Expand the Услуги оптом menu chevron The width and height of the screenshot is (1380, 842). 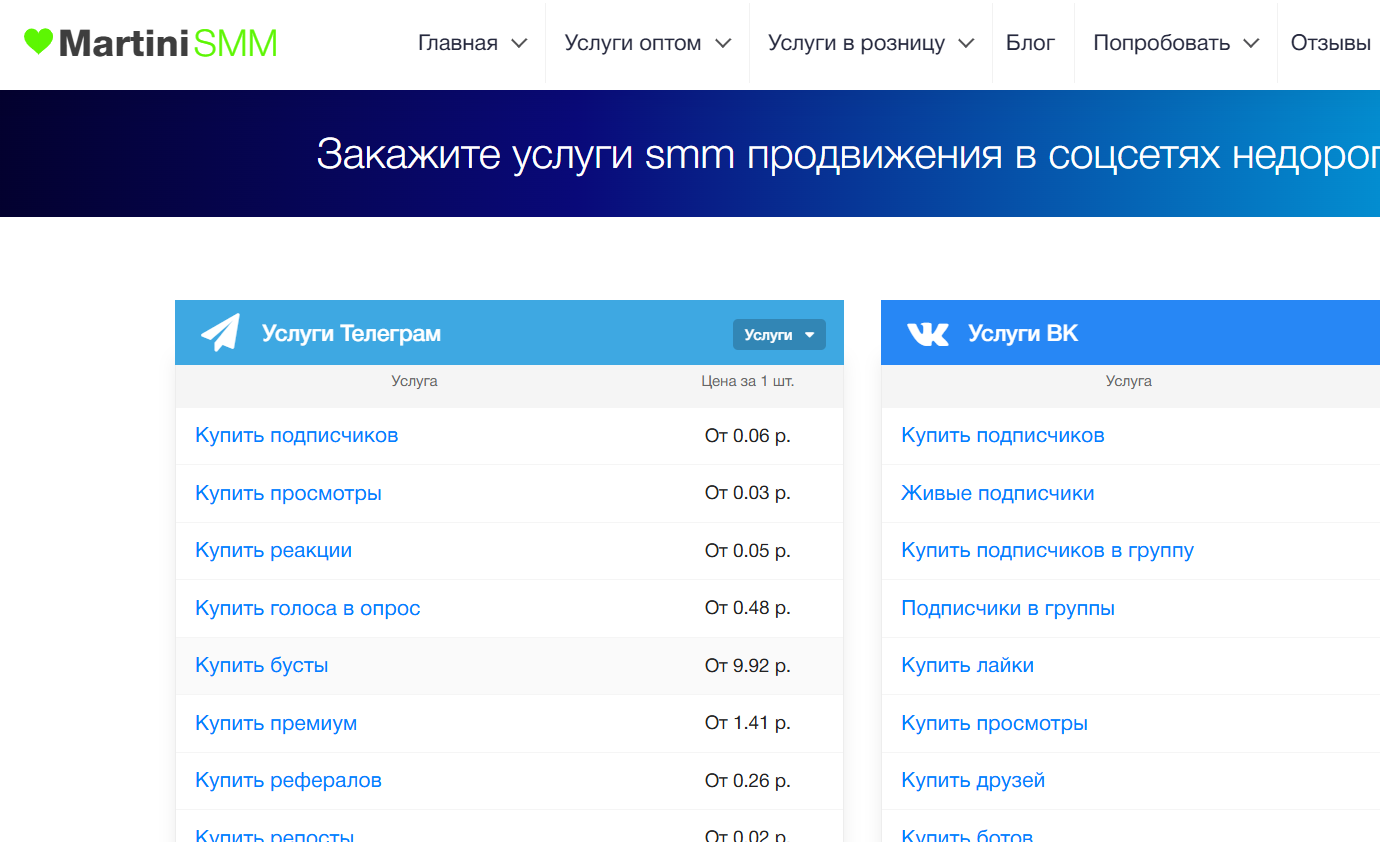[x=723, y=43]
